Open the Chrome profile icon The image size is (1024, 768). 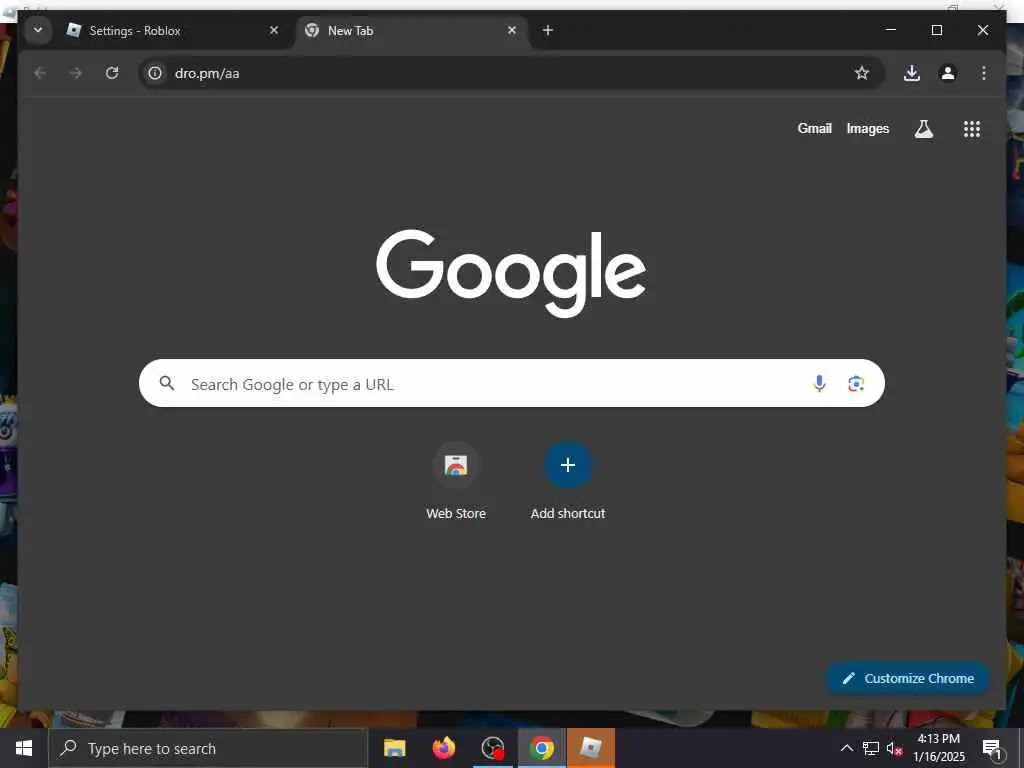tap(948, 73)
